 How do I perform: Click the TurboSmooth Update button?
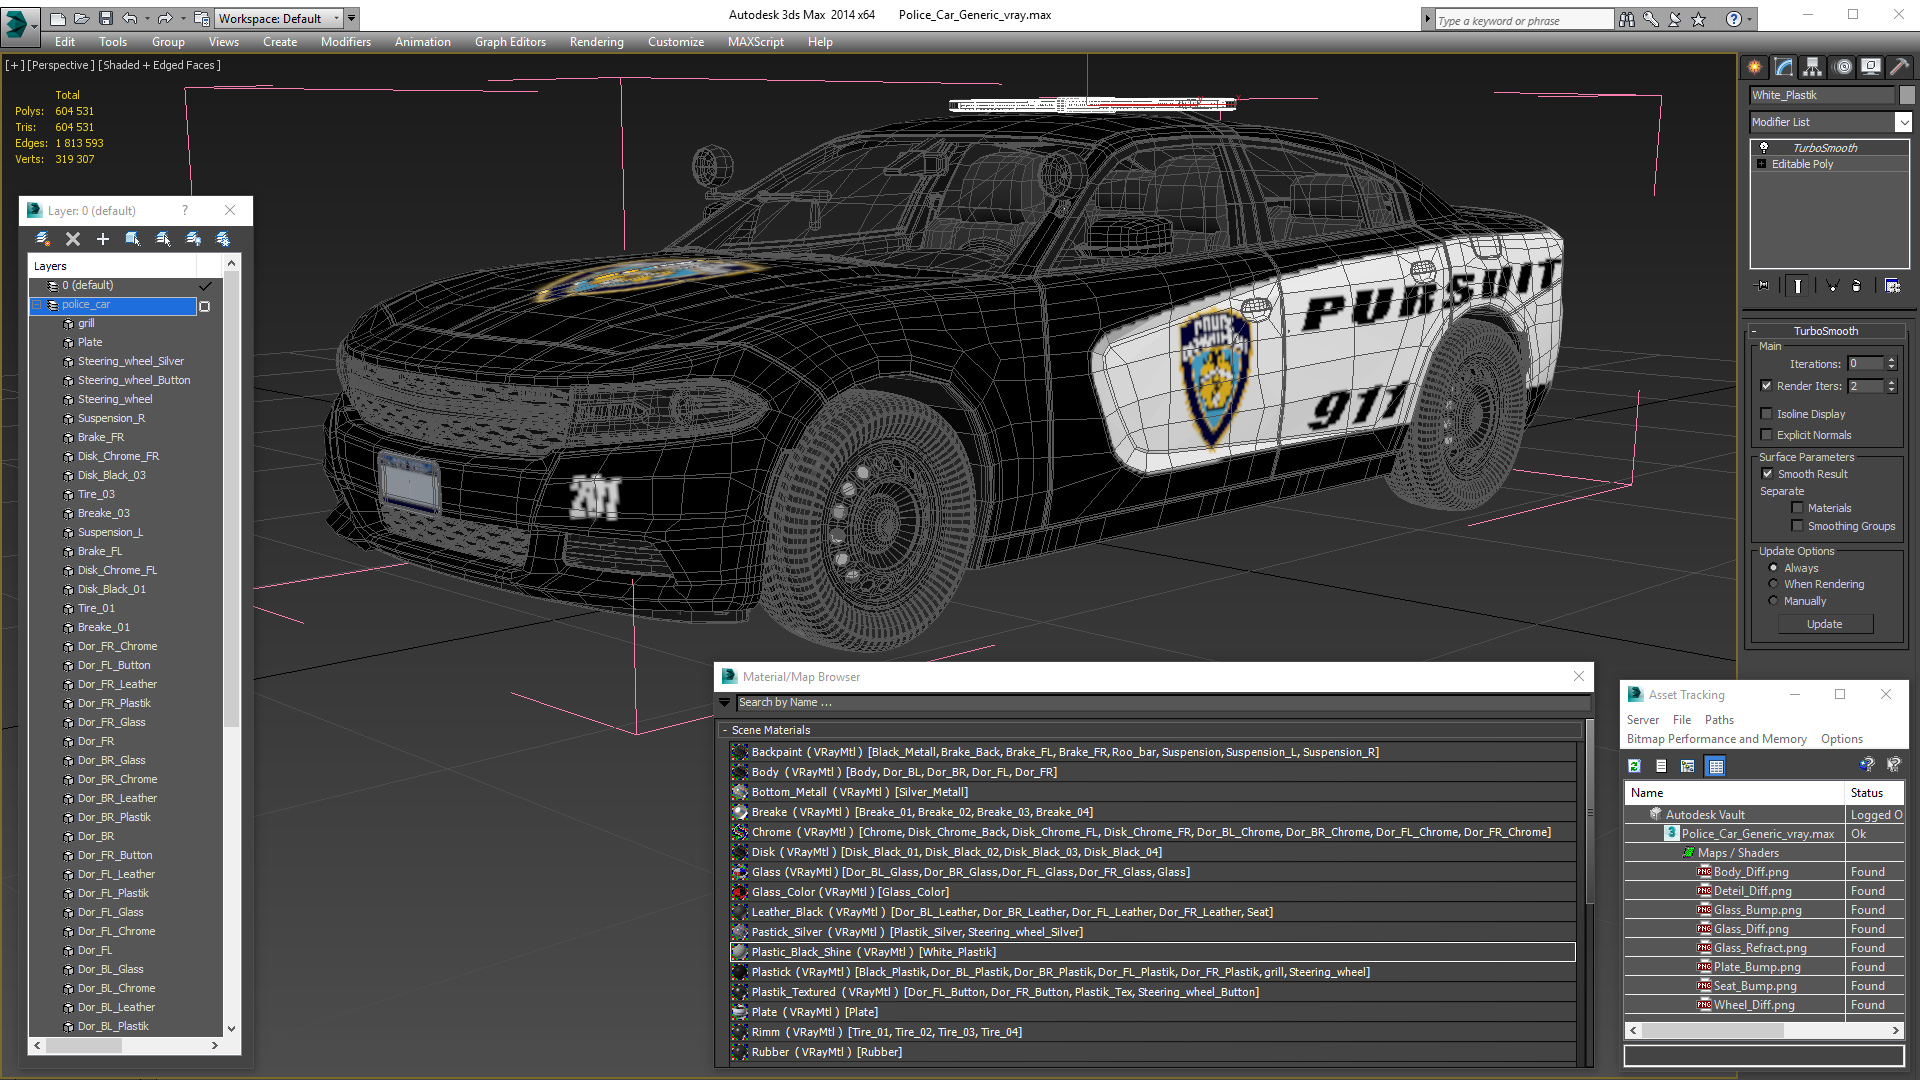(1824, 624)
